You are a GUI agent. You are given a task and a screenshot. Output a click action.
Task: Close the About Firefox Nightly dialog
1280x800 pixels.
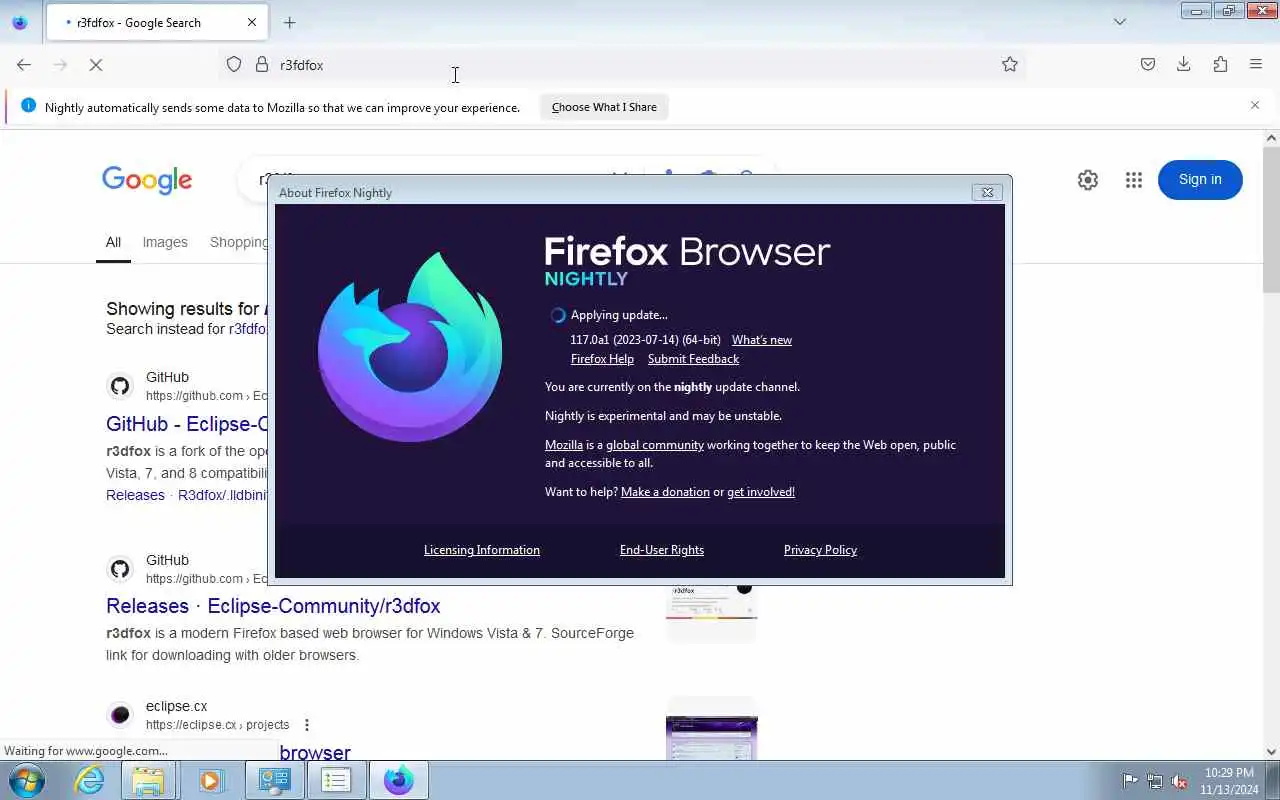click(987, 192)
